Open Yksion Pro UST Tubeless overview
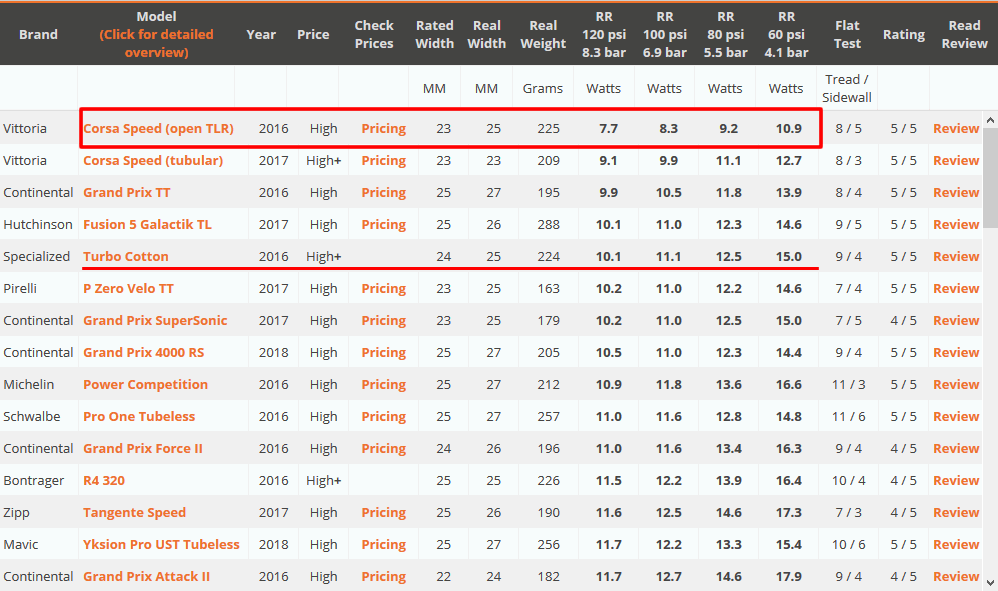Image resolution: width=998 pixels, height=591 pixels. click(162, 545)
